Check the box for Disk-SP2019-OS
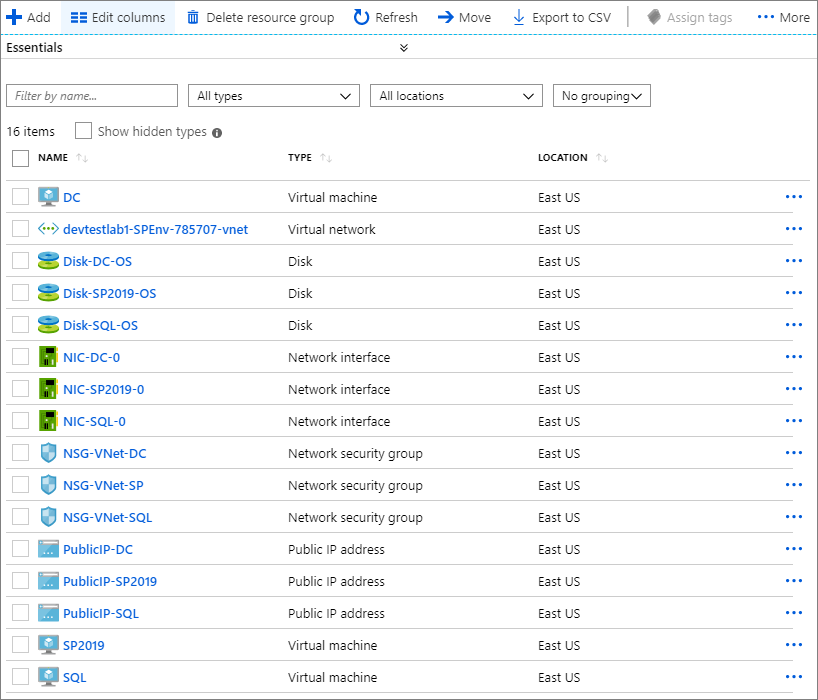The height and width of the screenshot is (700, 818). 20,292
